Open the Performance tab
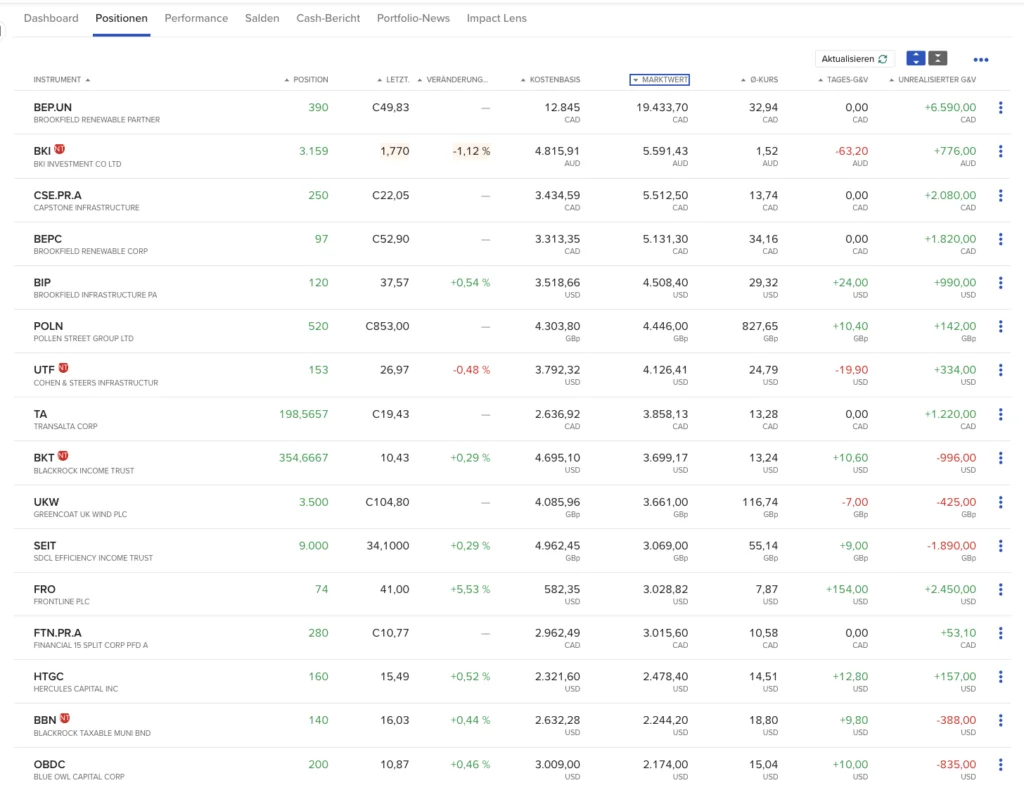The image size is (1024, 790). 196,18
